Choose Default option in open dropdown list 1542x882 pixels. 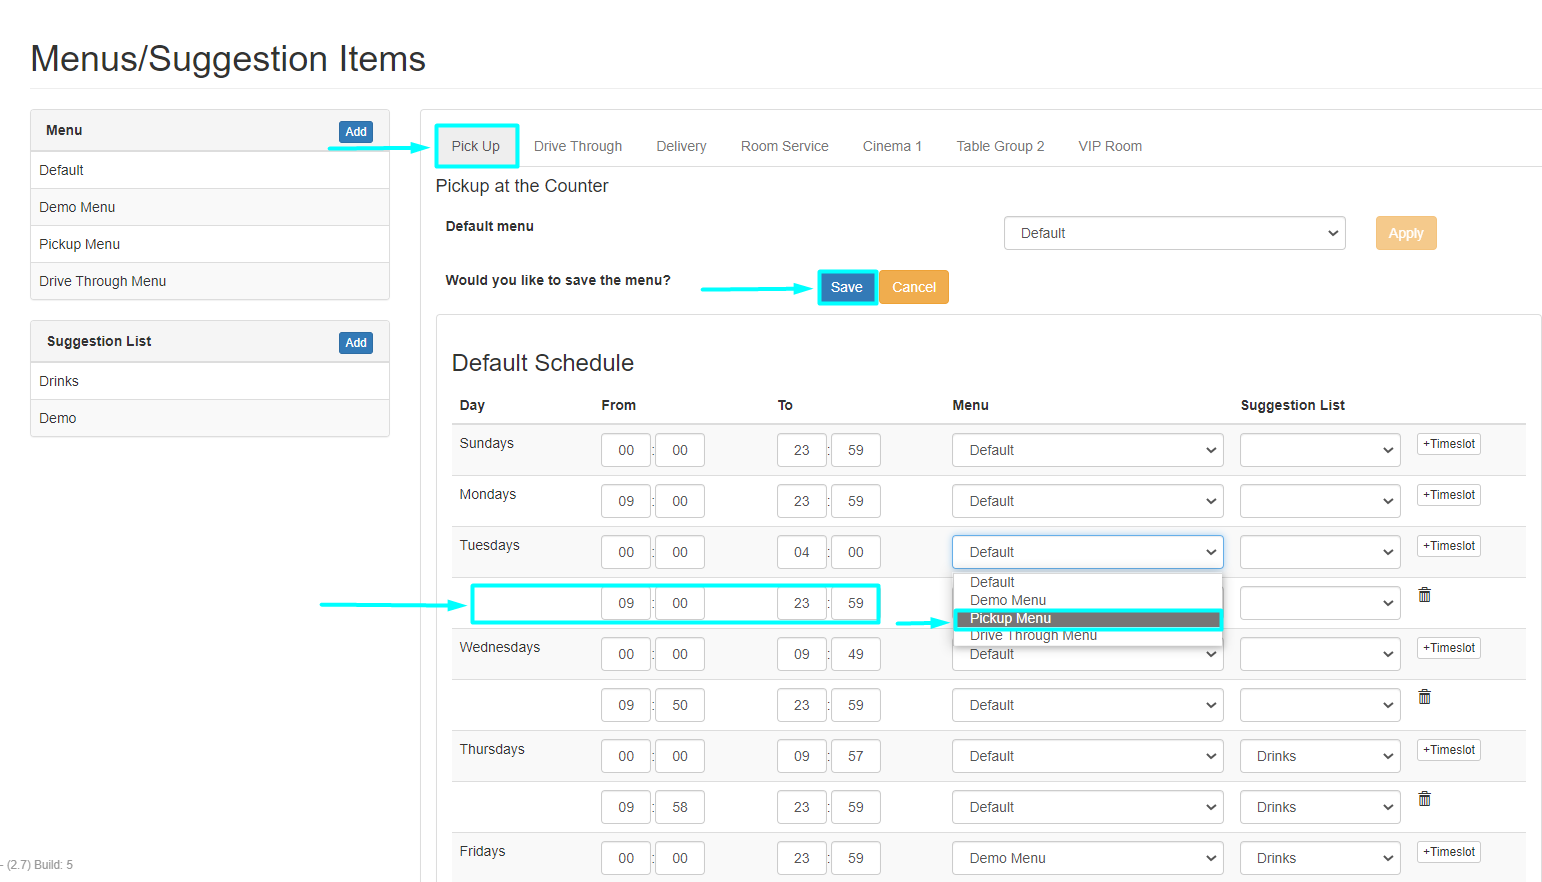click(1088, 582)
